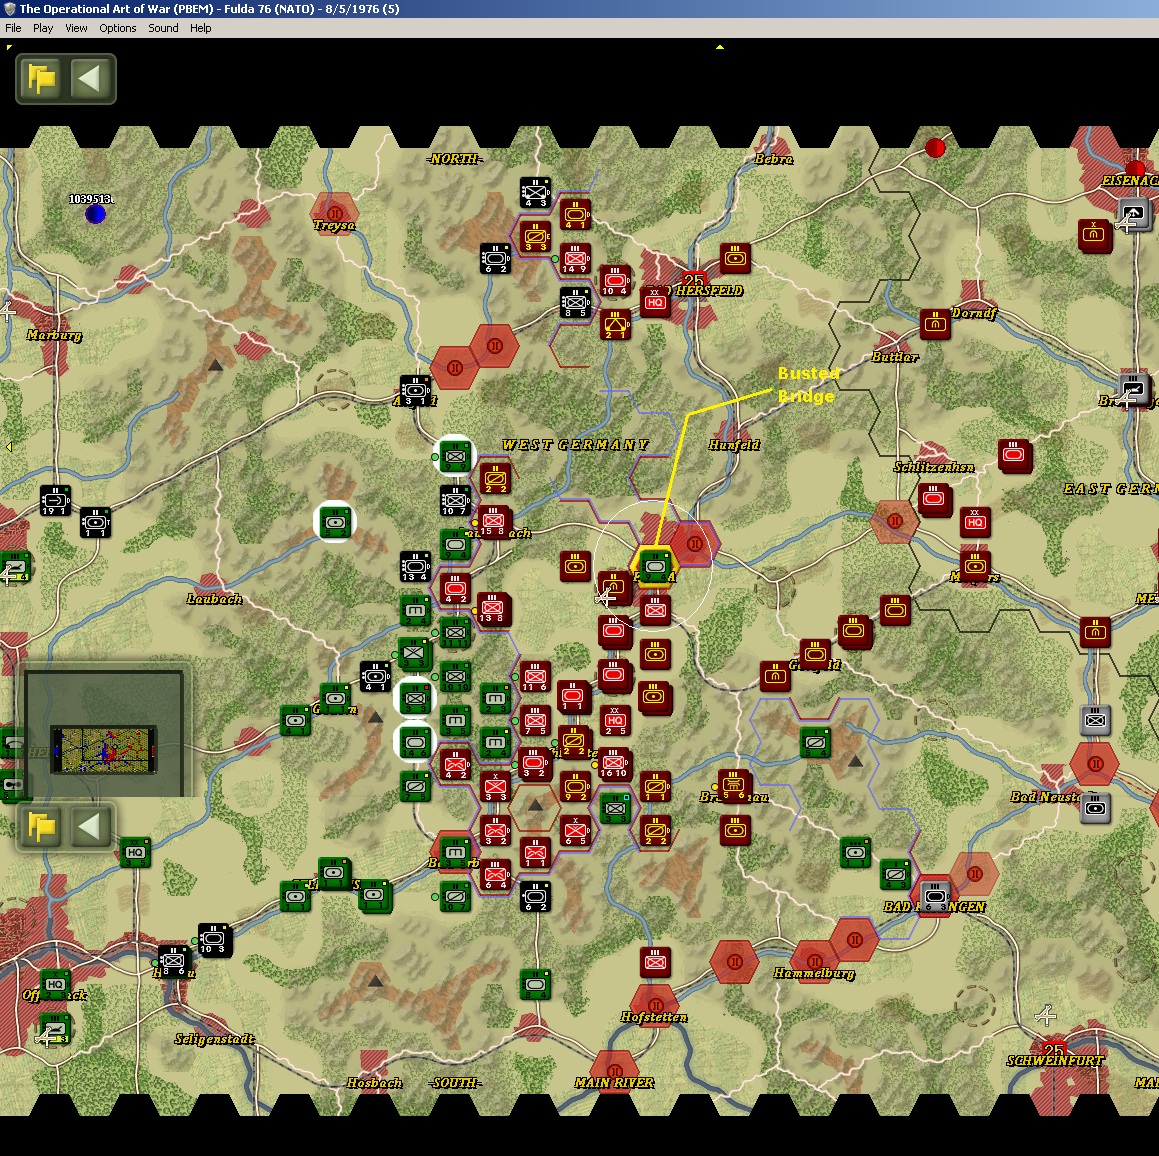The width and height of the screenshot is (1159, 1156).
Task: Select the white-highlighted green 9 9 unit
Action: [x=455, y=456]
